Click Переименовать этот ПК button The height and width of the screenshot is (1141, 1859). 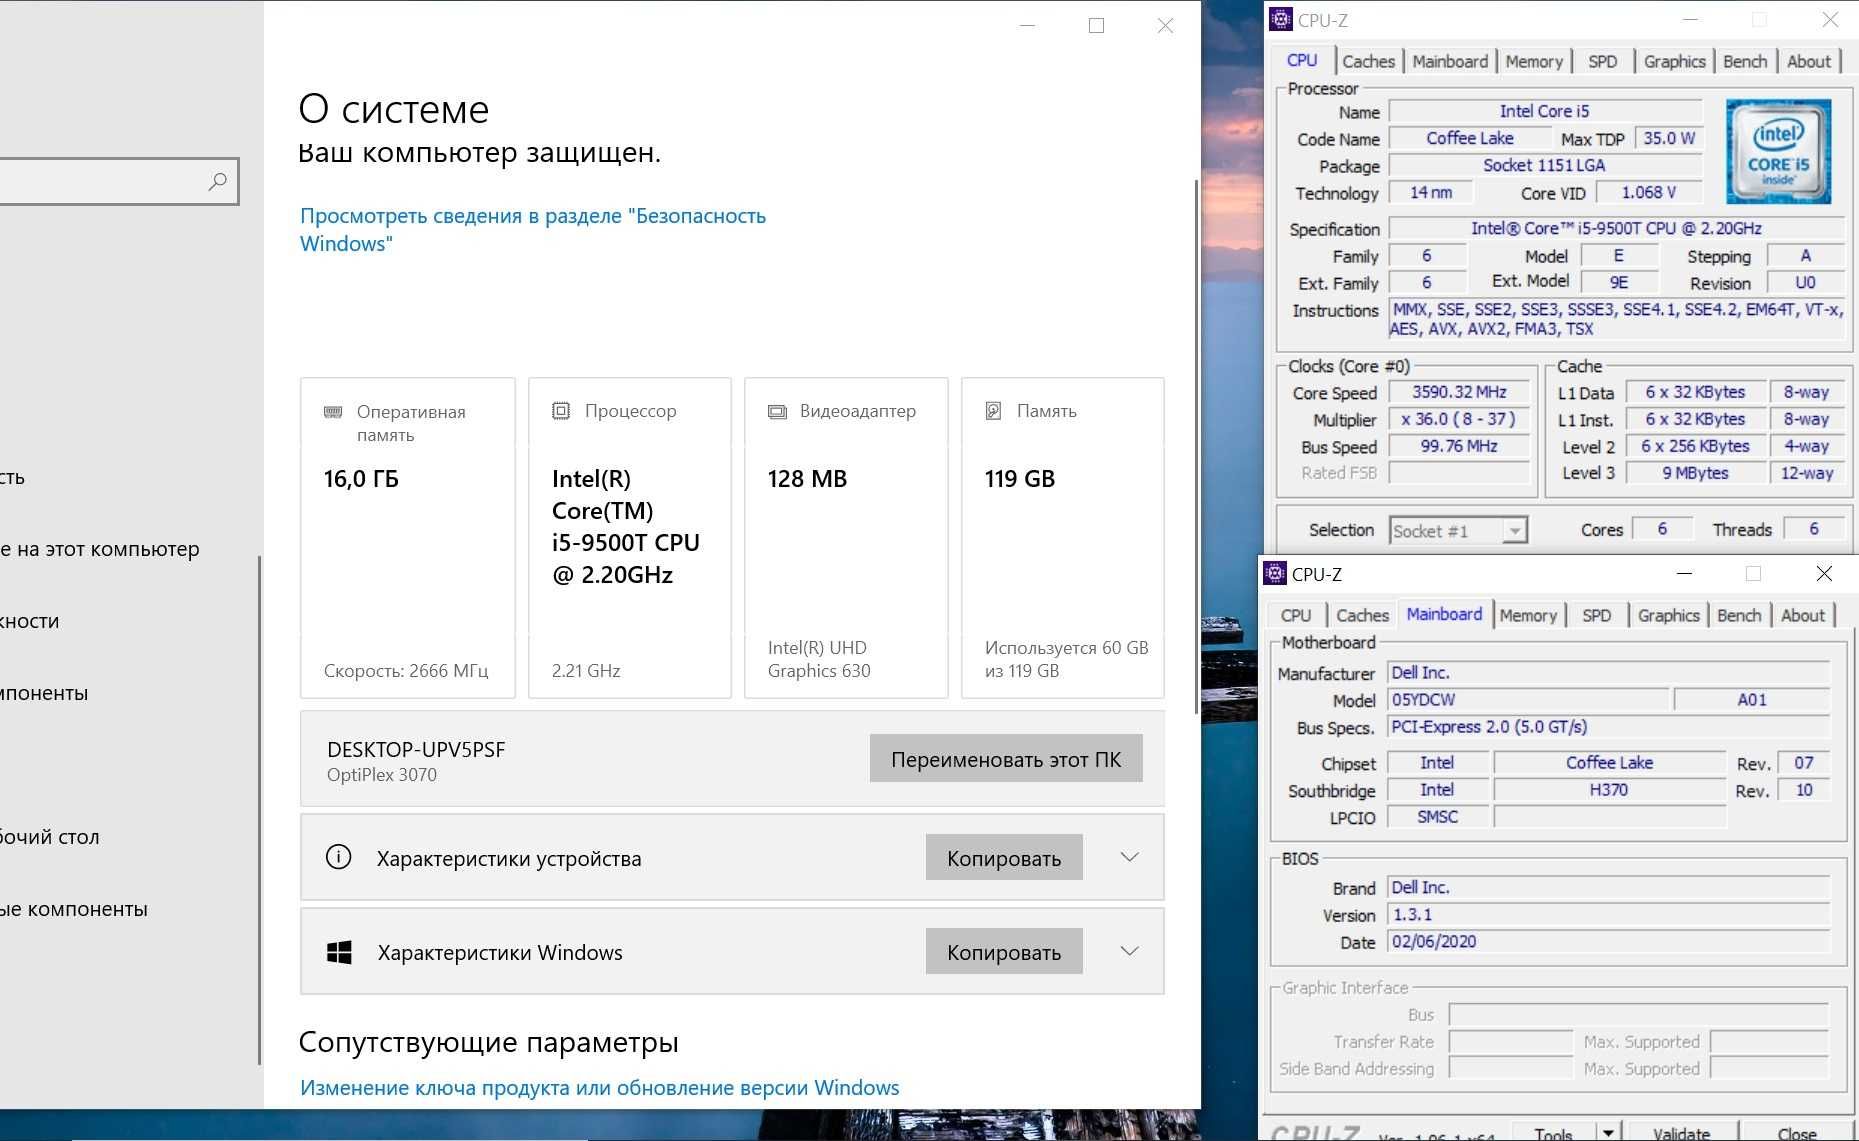[1006, 759]
